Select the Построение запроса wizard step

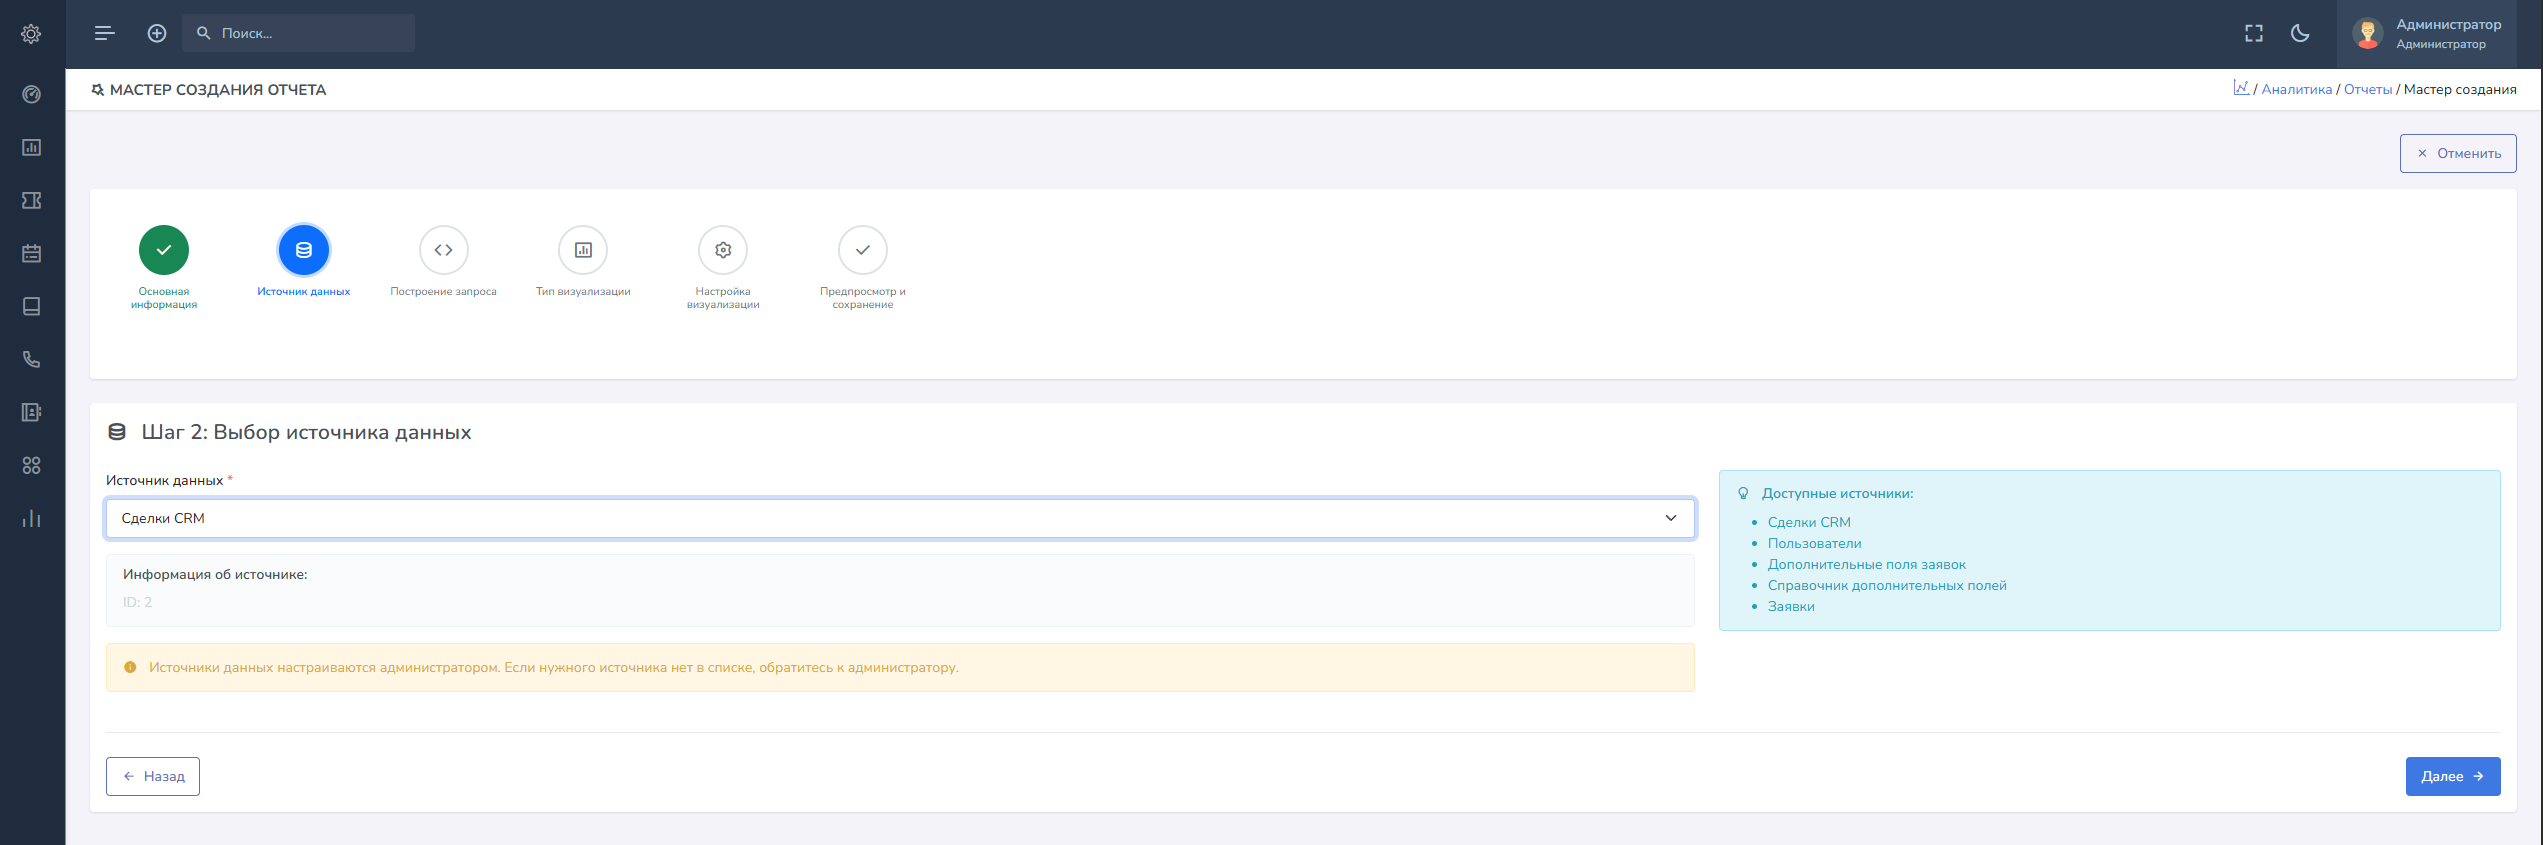click(x=443, y=251)
